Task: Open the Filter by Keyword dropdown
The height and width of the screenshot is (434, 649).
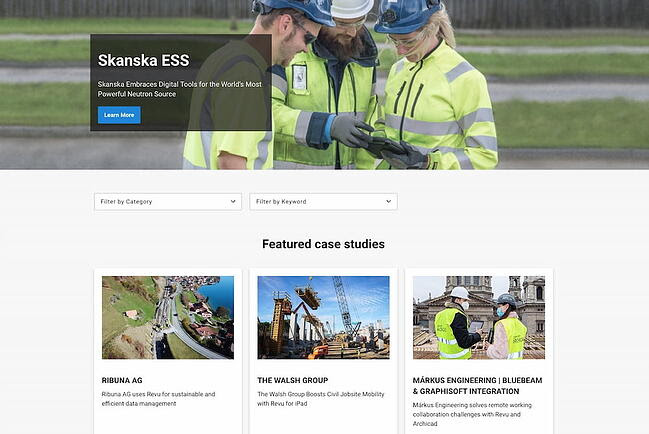Action: tap(323, 201)
